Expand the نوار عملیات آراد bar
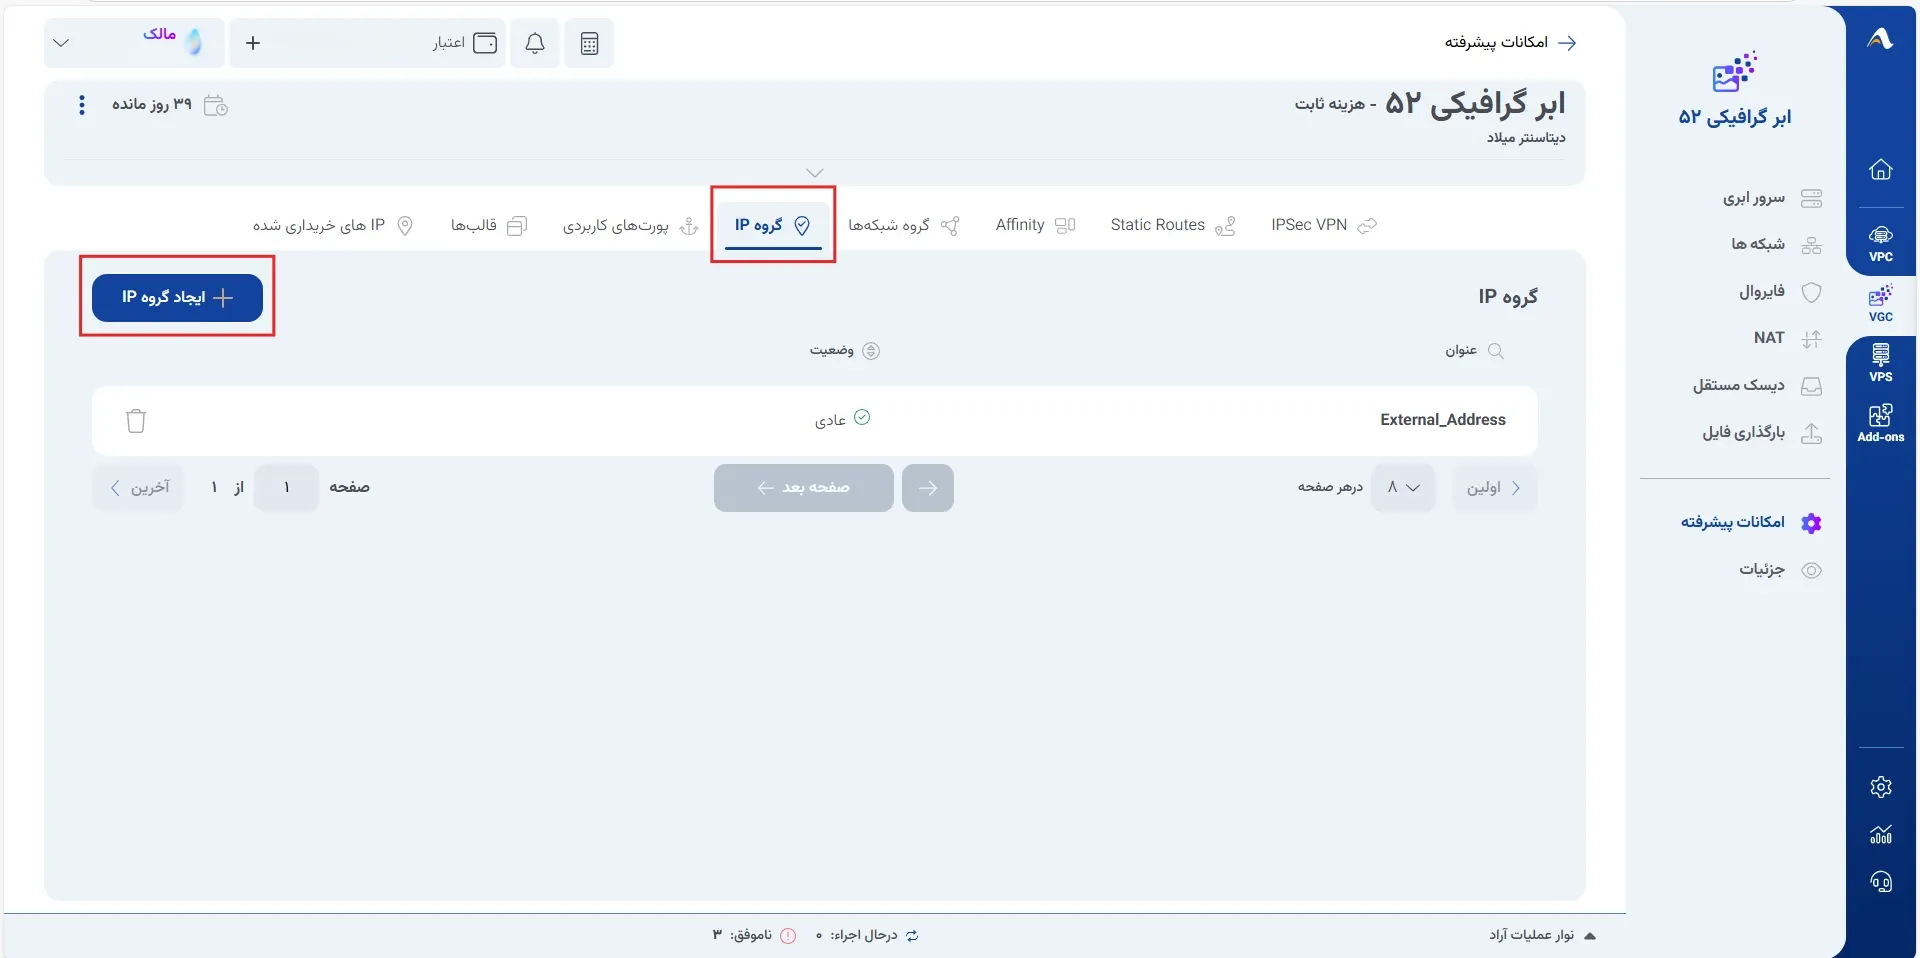The width and height of the screenshot is (1920, 958). pyautogui.click(x=1542, y=935)
